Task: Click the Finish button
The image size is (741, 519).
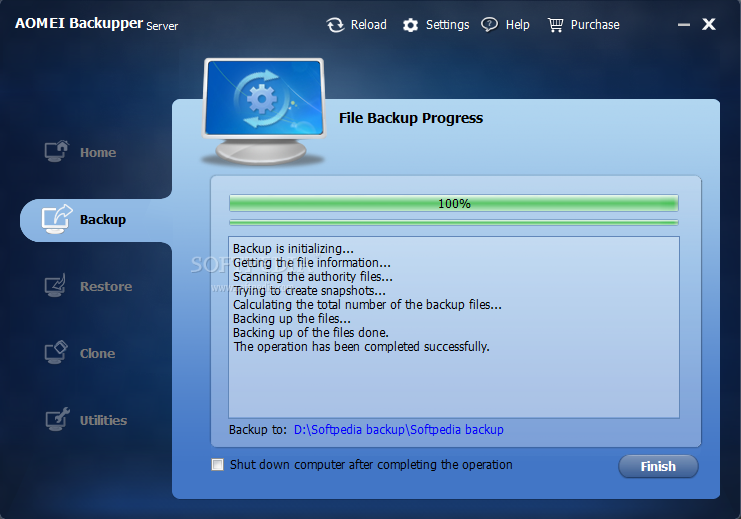Action: [x=658, y=467]
